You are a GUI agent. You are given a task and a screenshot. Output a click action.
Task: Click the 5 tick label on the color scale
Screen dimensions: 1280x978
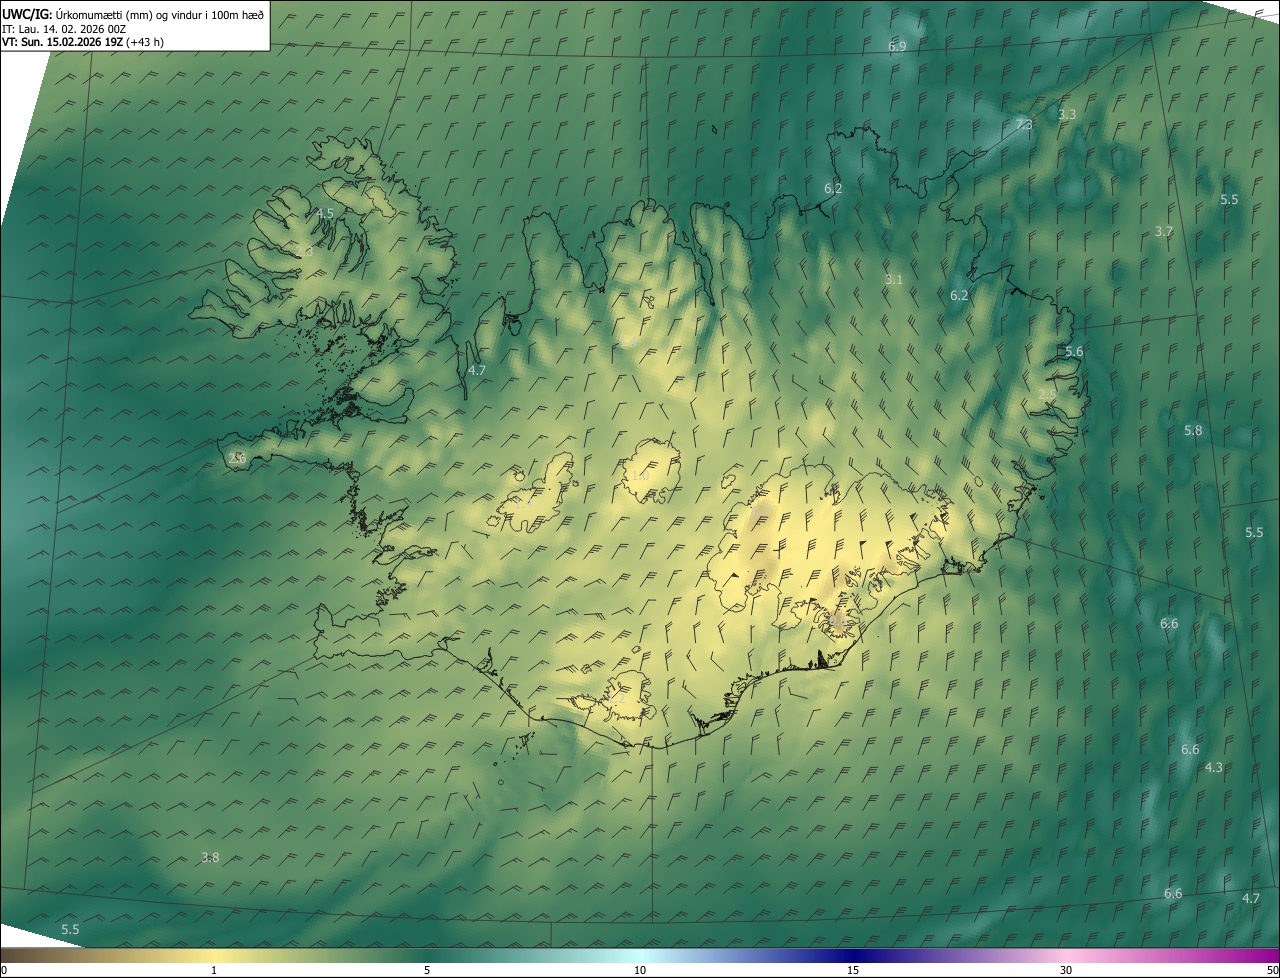pyautogui.click(x=427, y=970)
